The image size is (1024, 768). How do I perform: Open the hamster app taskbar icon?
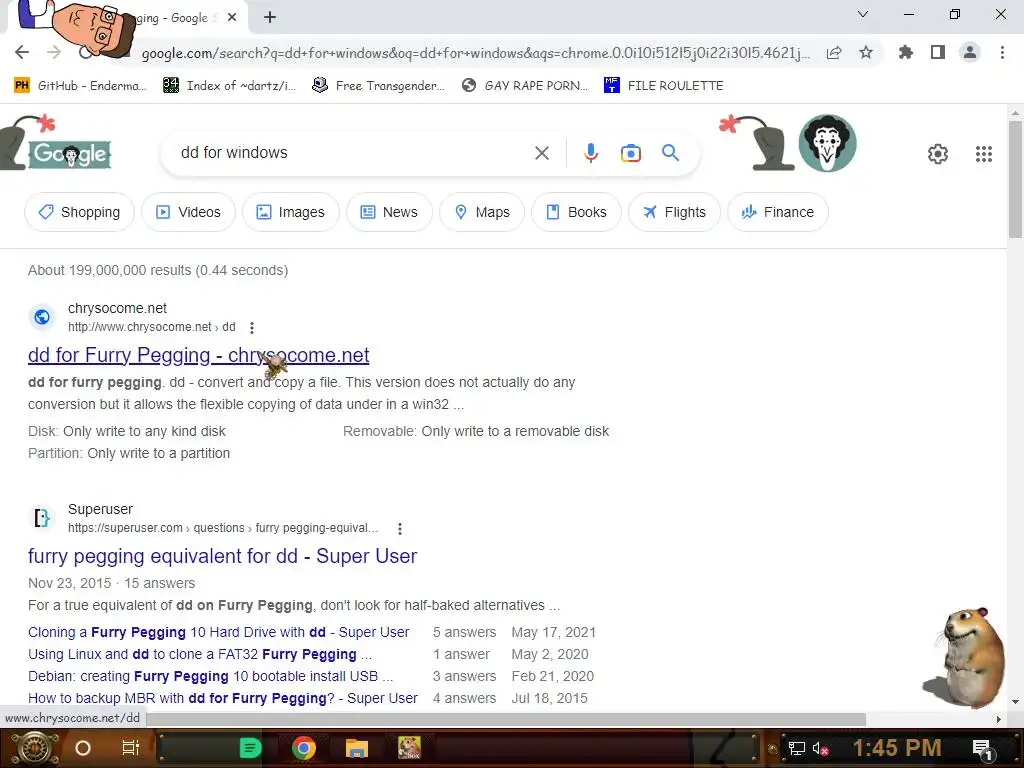coord(409,748)
